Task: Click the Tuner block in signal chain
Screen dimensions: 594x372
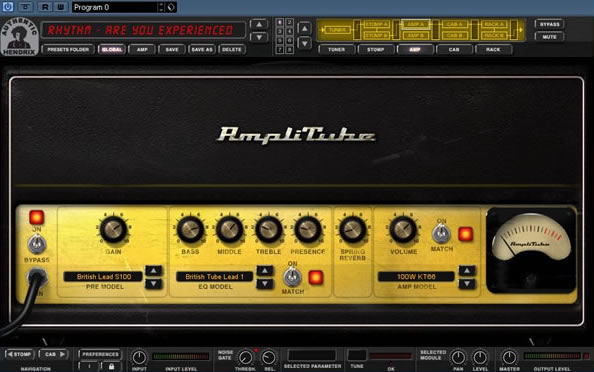Action: 337,30
